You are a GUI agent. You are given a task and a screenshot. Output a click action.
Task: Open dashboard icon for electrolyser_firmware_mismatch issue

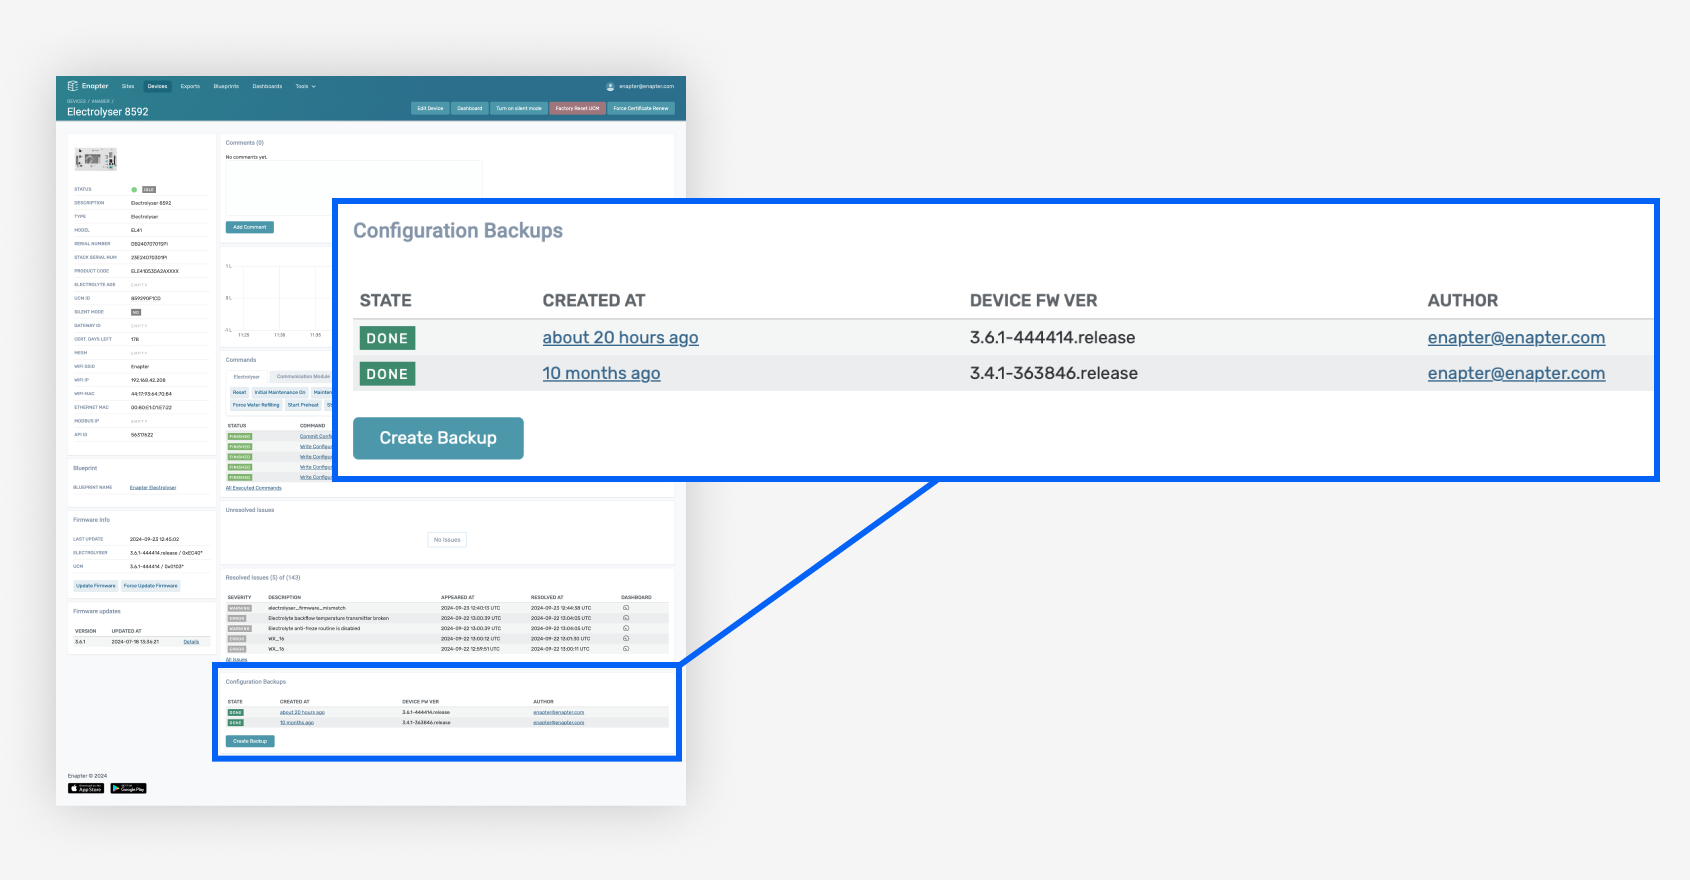point(626,608)
